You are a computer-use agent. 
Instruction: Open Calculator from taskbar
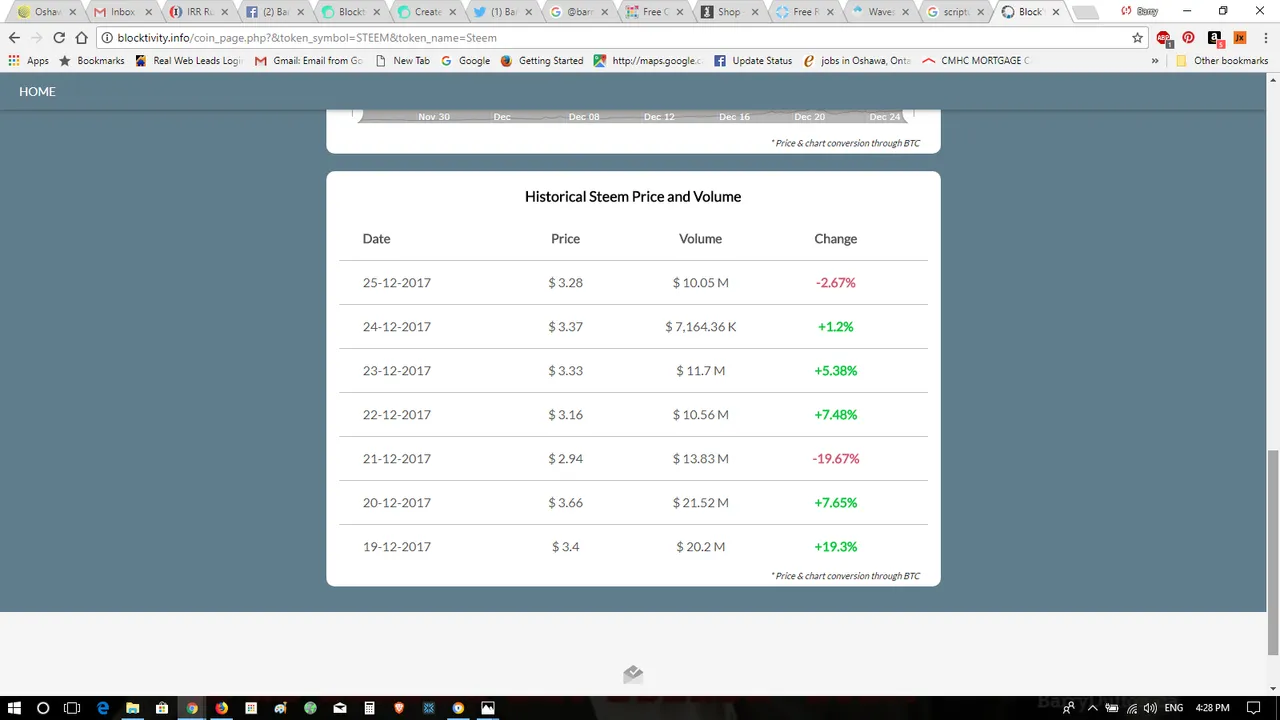(x=369, y=708)
